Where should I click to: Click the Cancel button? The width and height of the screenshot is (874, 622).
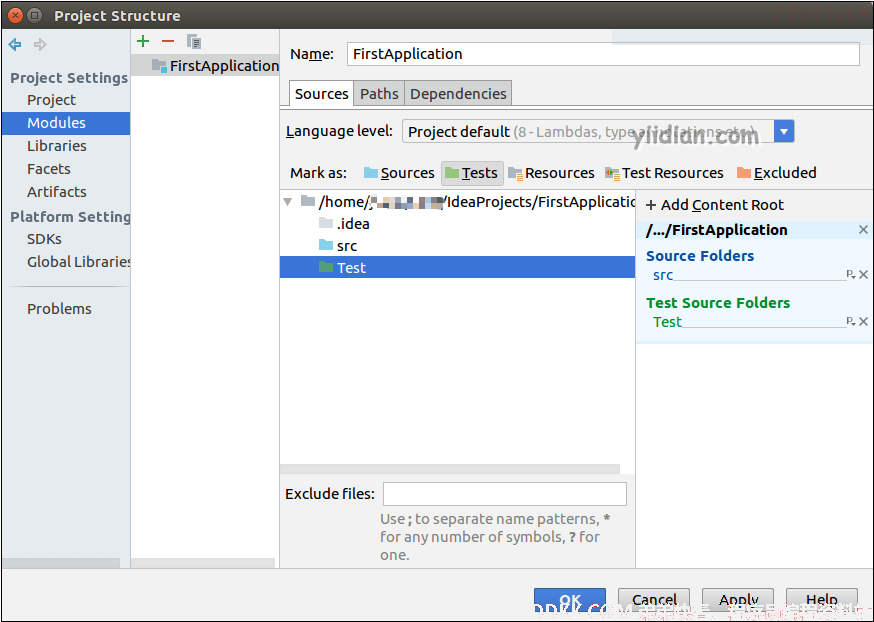654,601
